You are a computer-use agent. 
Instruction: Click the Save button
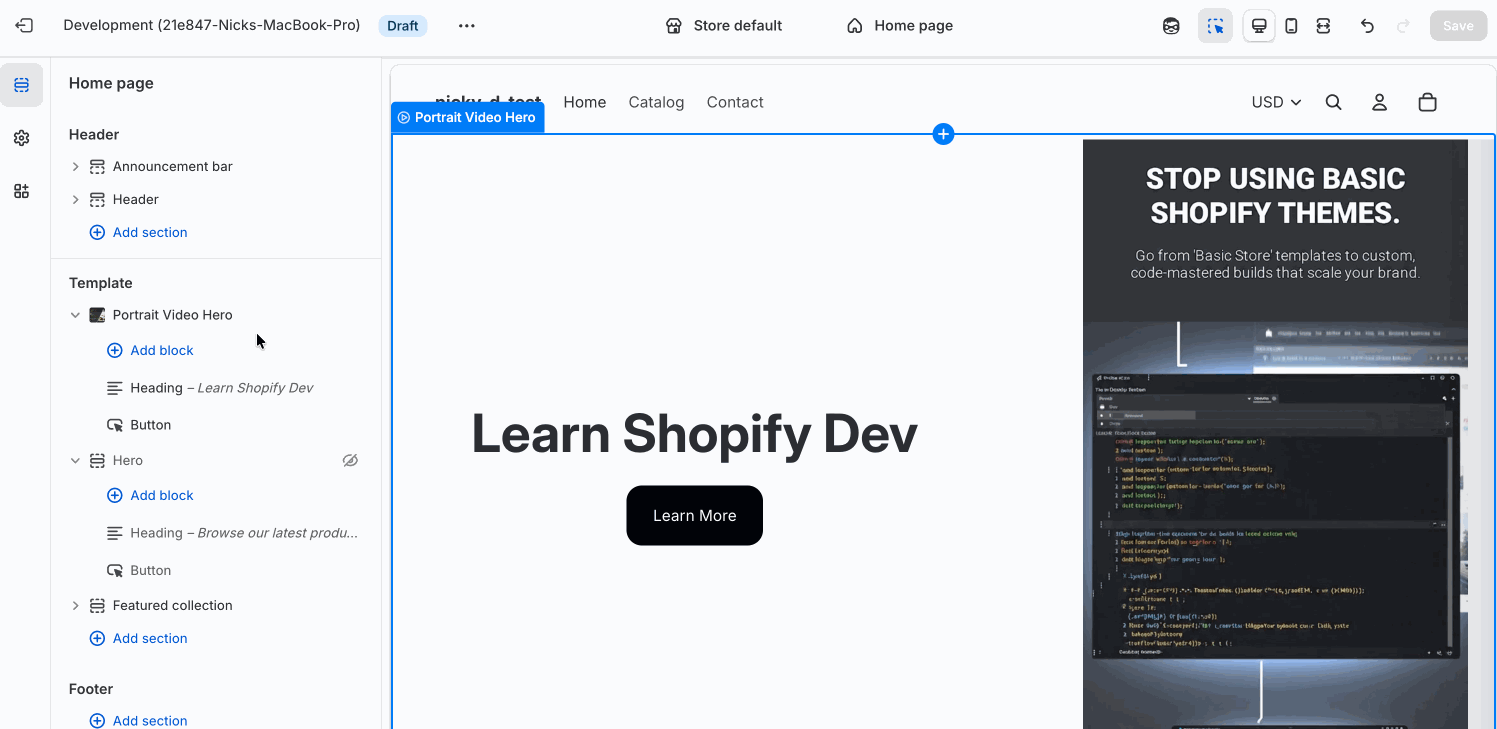[x=1458, y=26]
